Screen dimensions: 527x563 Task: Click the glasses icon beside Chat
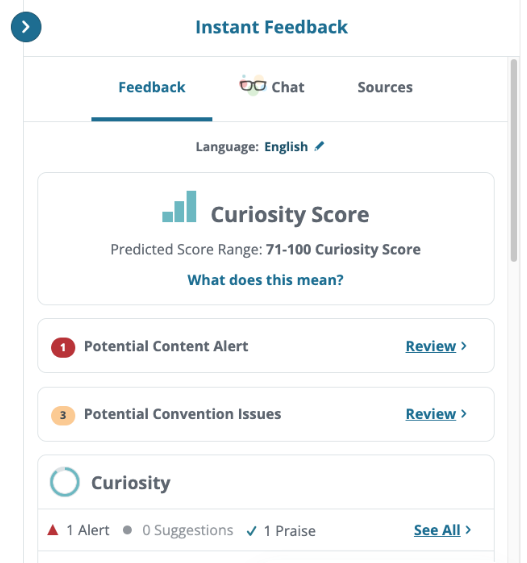pos(253,85)
